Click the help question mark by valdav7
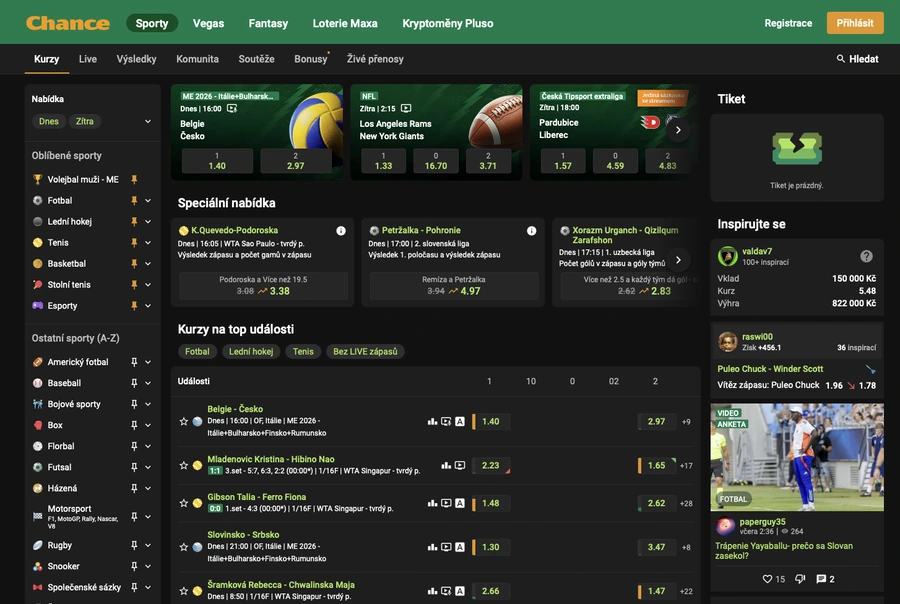900x604 pixels. [x=866, y=256]
